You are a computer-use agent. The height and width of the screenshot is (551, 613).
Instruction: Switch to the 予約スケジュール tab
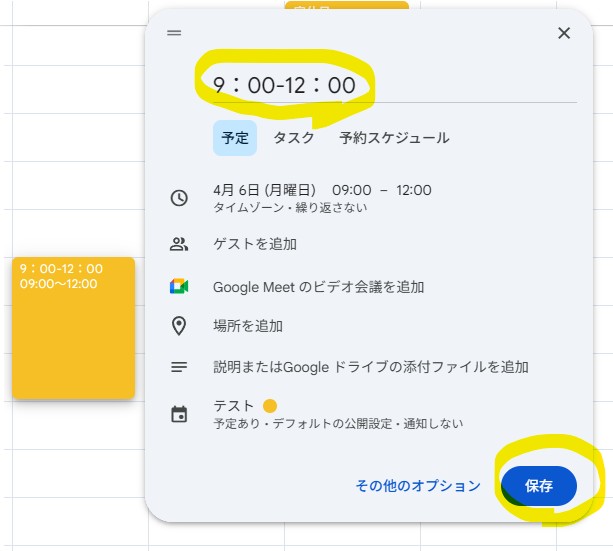(x=394, y=138)
